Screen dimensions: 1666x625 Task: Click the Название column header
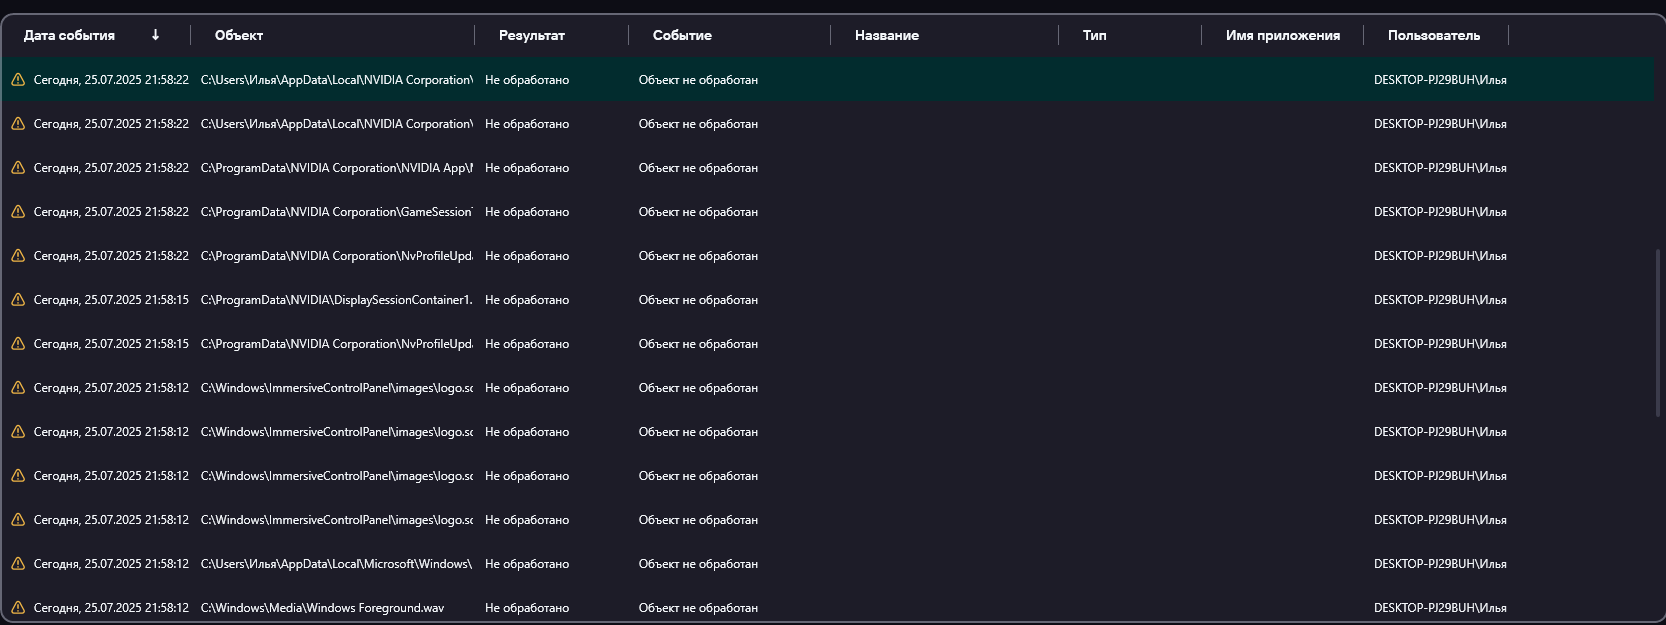(x=886, y=35)
